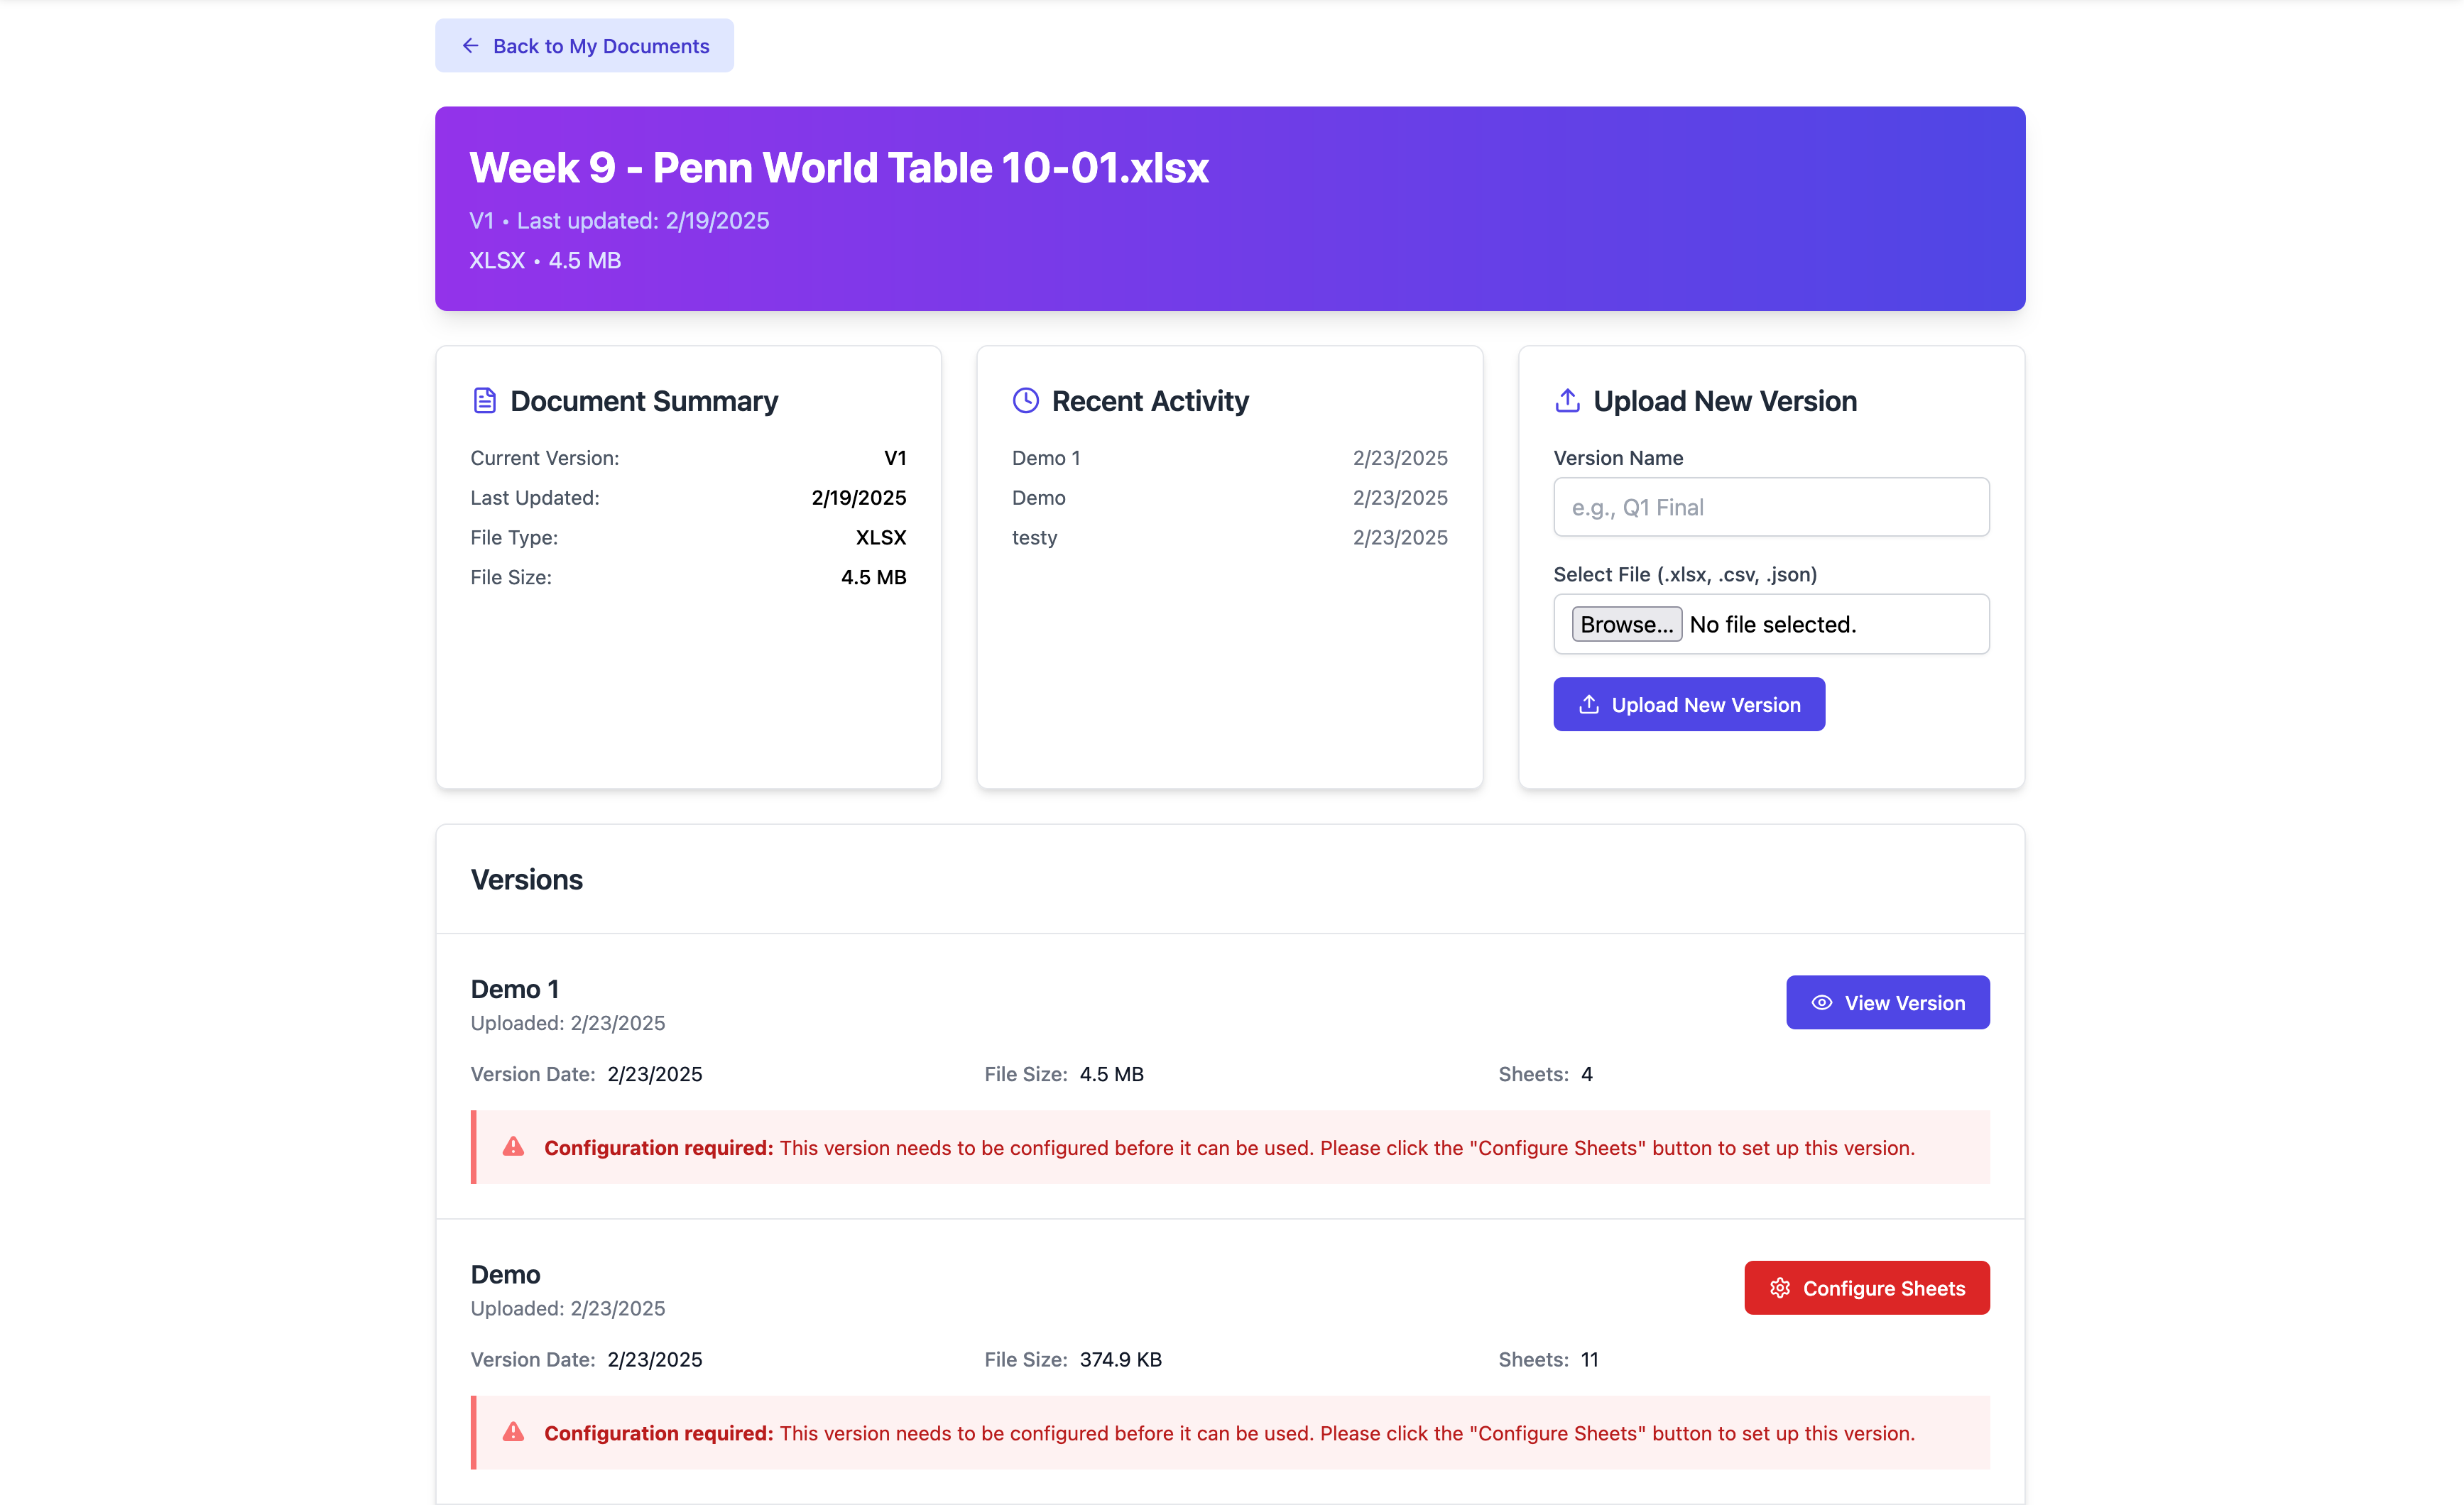This screenshot has width=2464, height=1505.
Task: Click the Document Summary heading
Action: pyautogui.click(x=644, y=401)
